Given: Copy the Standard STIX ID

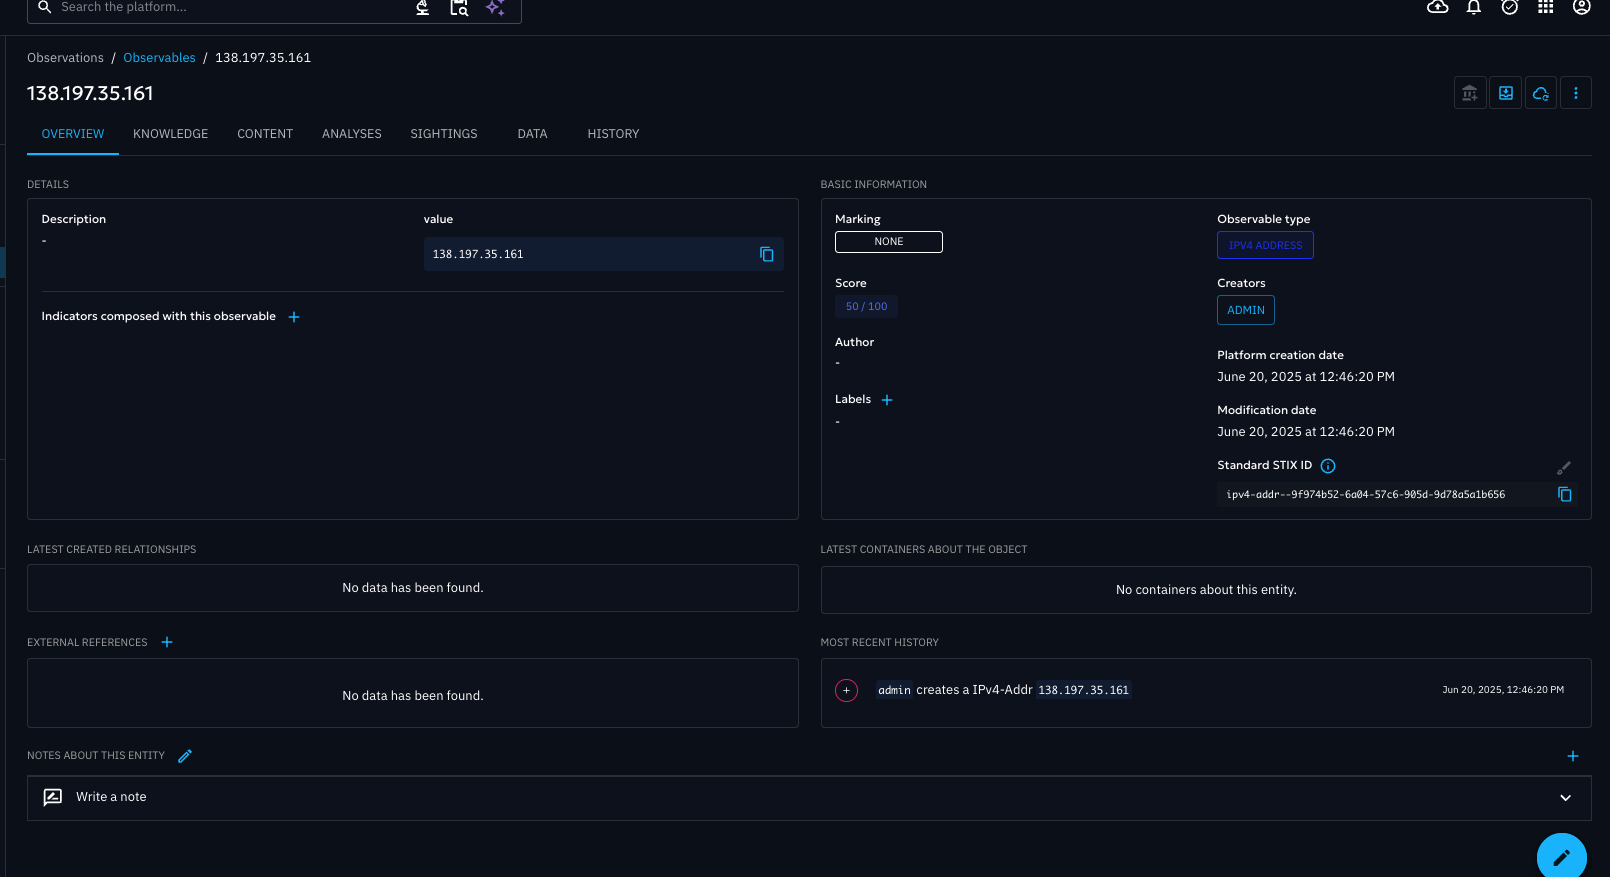Looking at the screenshot, I should coord(1565,494).
